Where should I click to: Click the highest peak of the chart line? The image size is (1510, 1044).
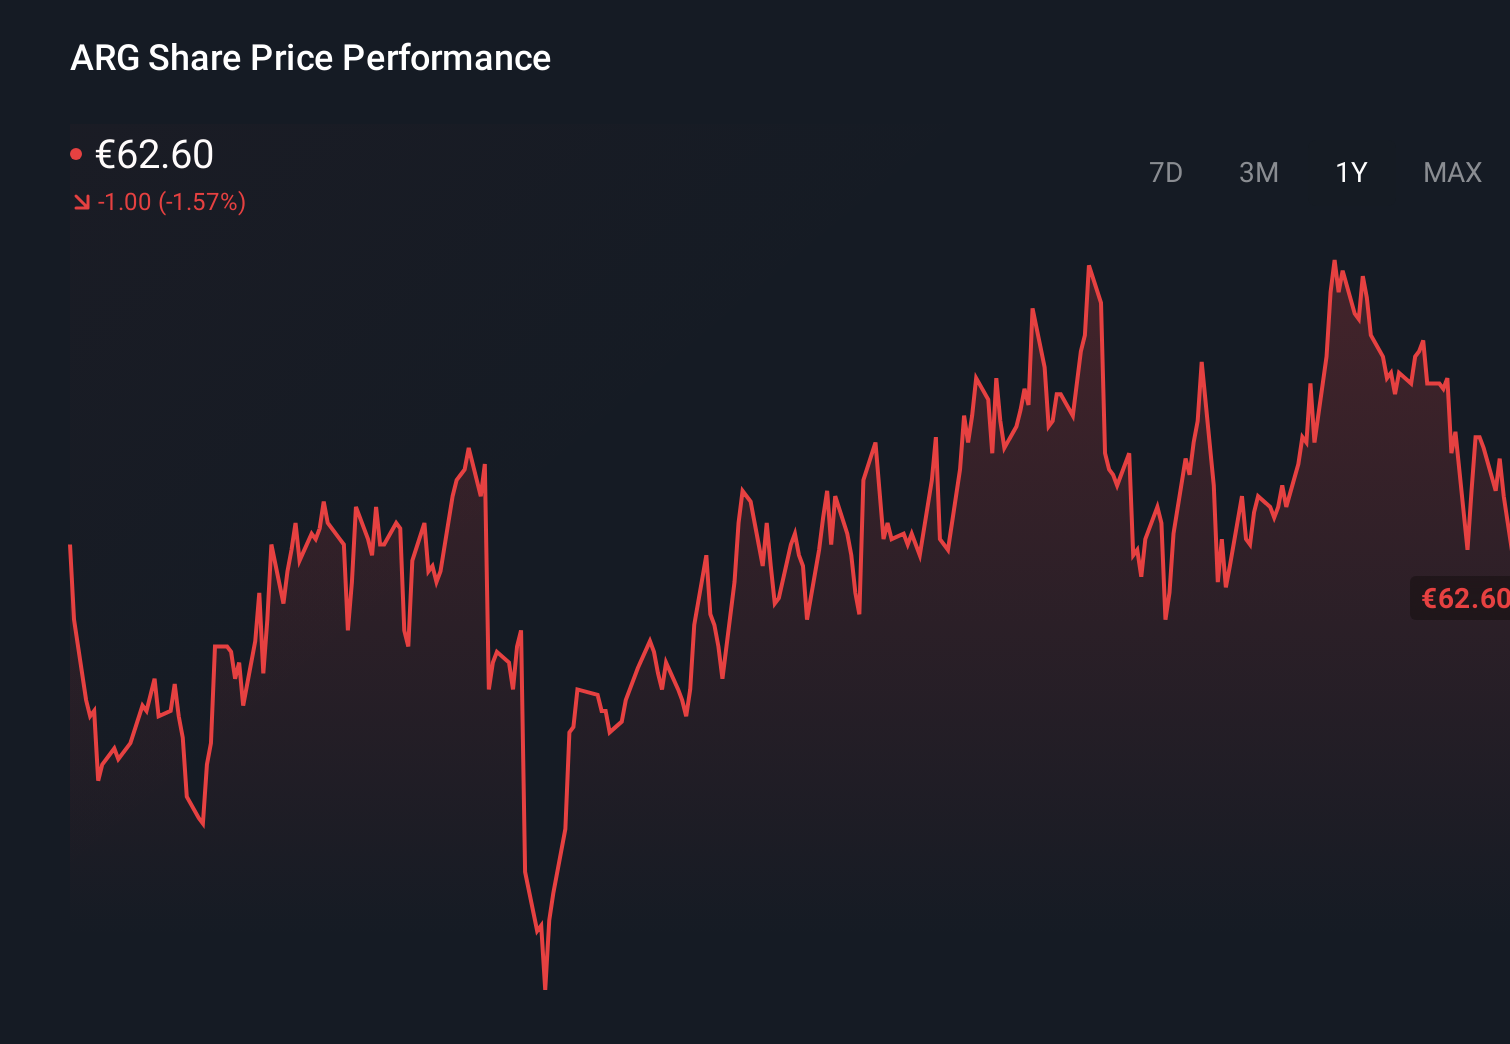pyautogui.click(x=1337, y=260)
